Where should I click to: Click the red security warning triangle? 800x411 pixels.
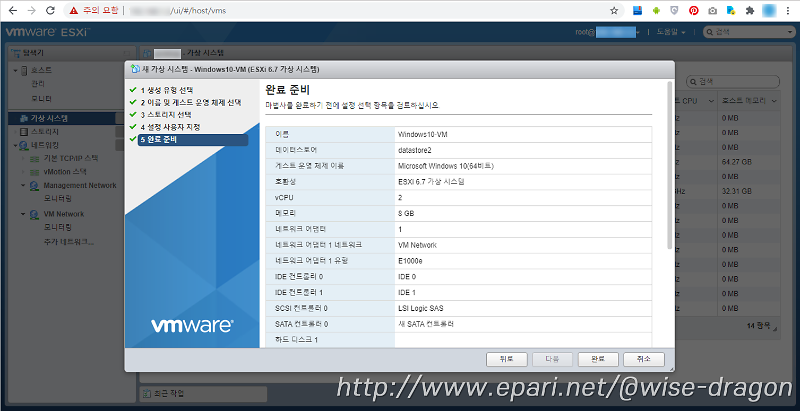pos(74,10)
